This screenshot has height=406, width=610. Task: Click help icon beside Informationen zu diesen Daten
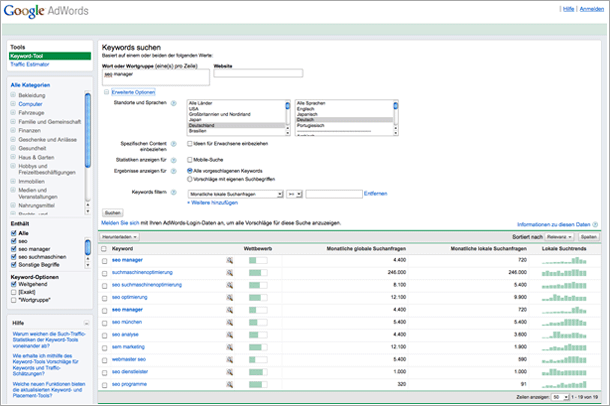[x=595, y=224]
